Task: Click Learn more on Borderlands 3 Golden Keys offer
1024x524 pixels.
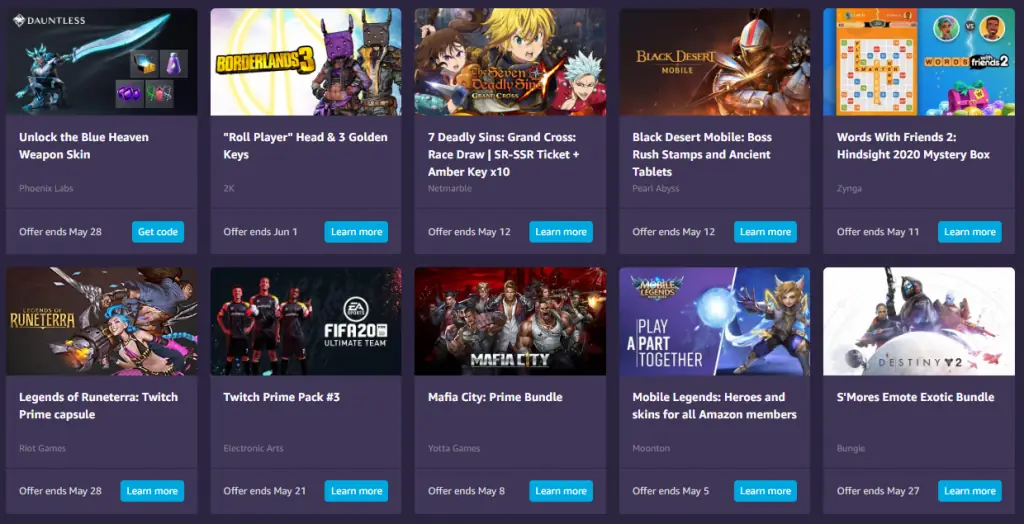Action: (x=356, y=232)
